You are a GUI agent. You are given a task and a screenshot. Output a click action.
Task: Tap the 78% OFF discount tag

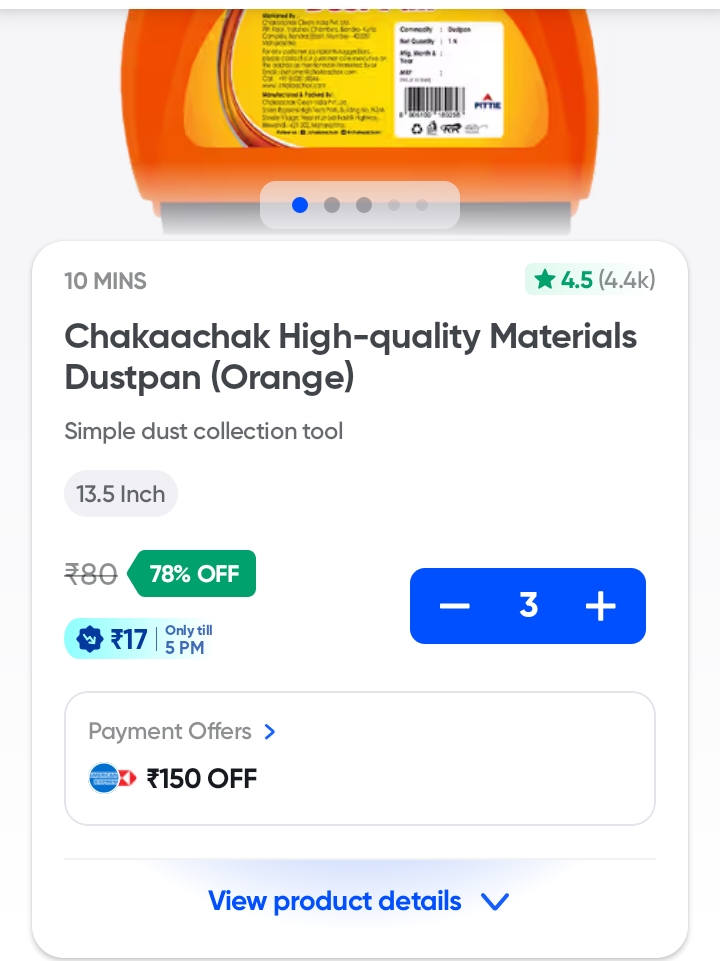pyautogui.click(x=194, y=574)
